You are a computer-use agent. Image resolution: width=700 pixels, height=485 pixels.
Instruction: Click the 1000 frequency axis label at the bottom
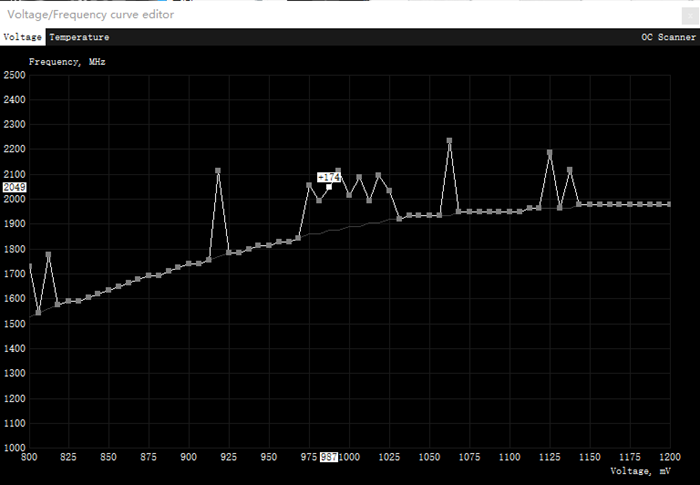click(14, 447)
